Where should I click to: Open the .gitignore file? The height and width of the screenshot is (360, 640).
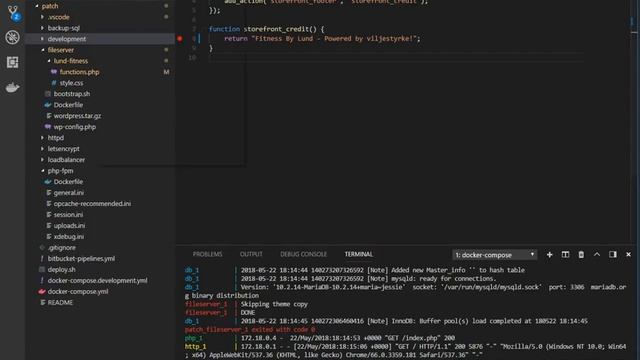pyautogui.click(x=61, y=248)
